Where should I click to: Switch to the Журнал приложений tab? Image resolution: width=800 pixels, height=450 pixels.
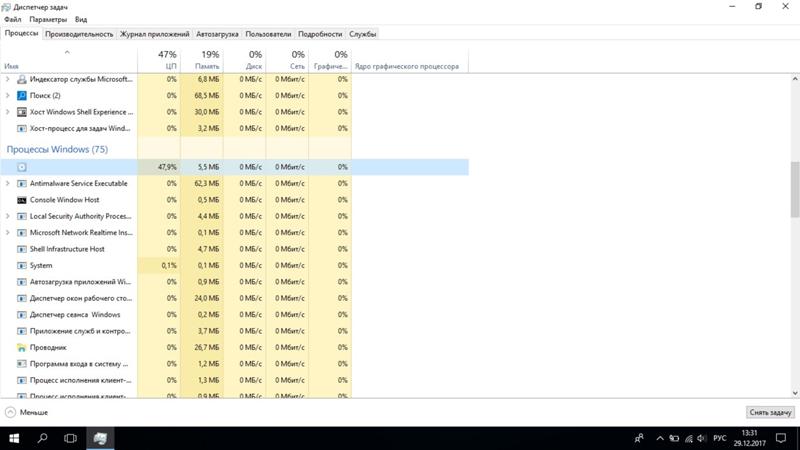coord(155,34)
